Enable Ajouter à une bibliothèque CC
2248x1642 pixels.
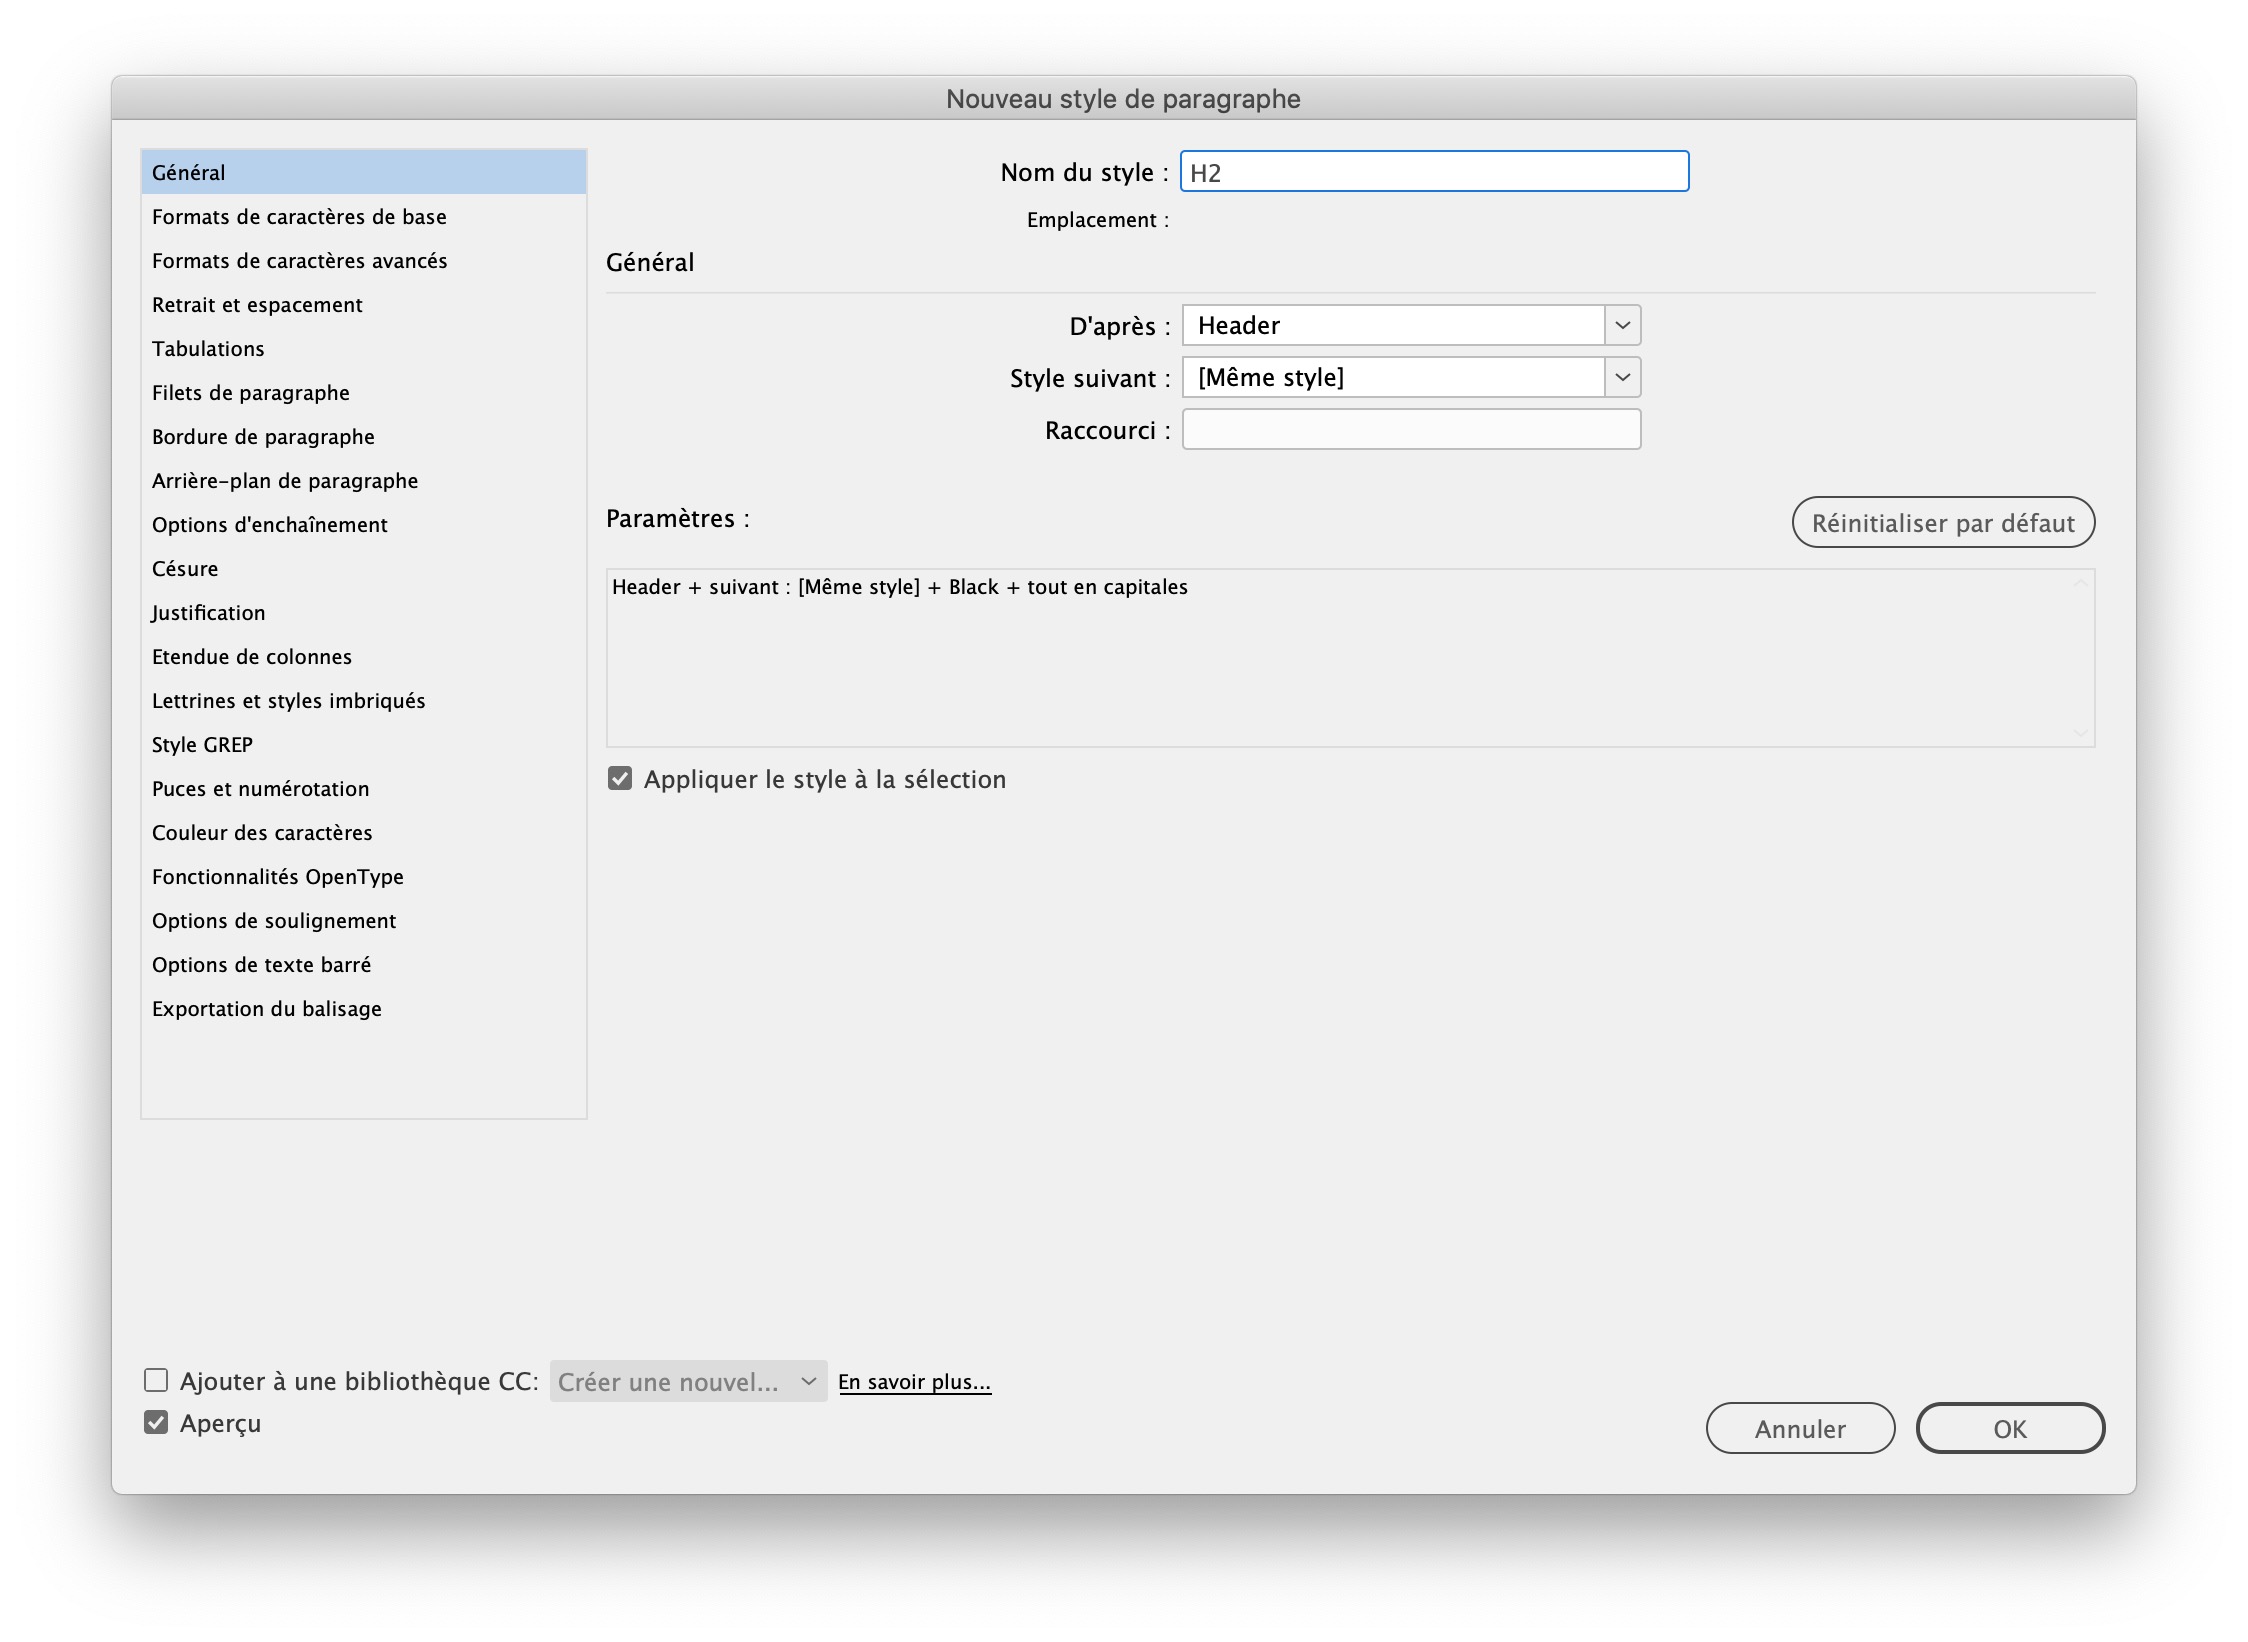157,1380
